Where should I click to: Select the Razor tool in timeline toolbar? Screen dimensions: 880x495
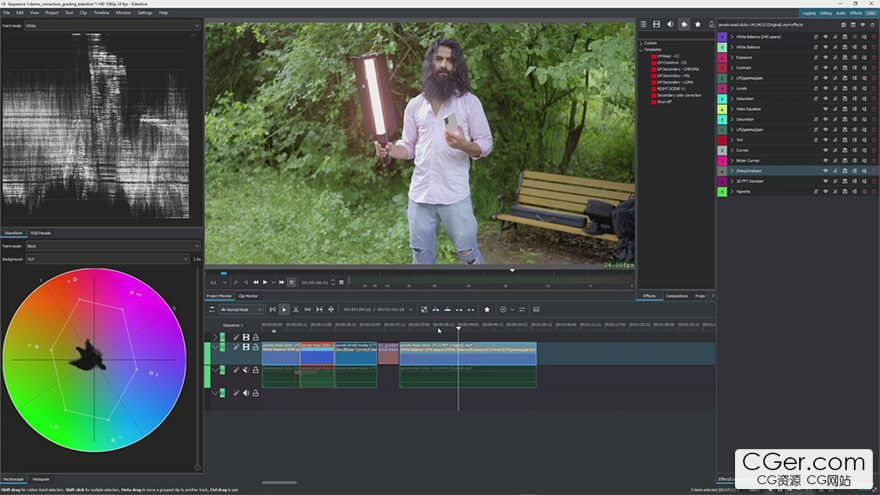click(296, 309)
